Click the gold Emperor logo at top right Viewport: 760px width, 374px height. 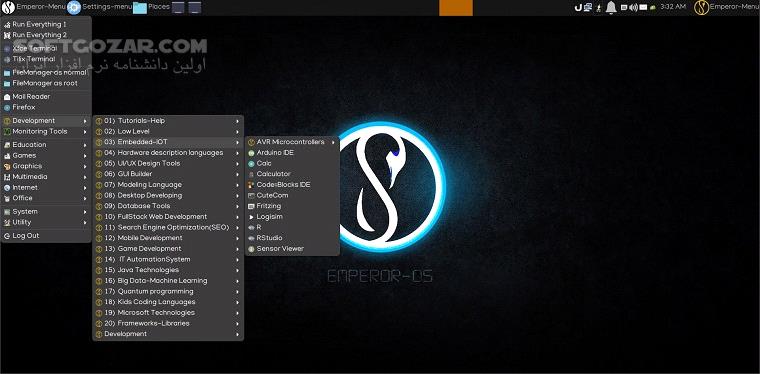(x=701, y=7)
